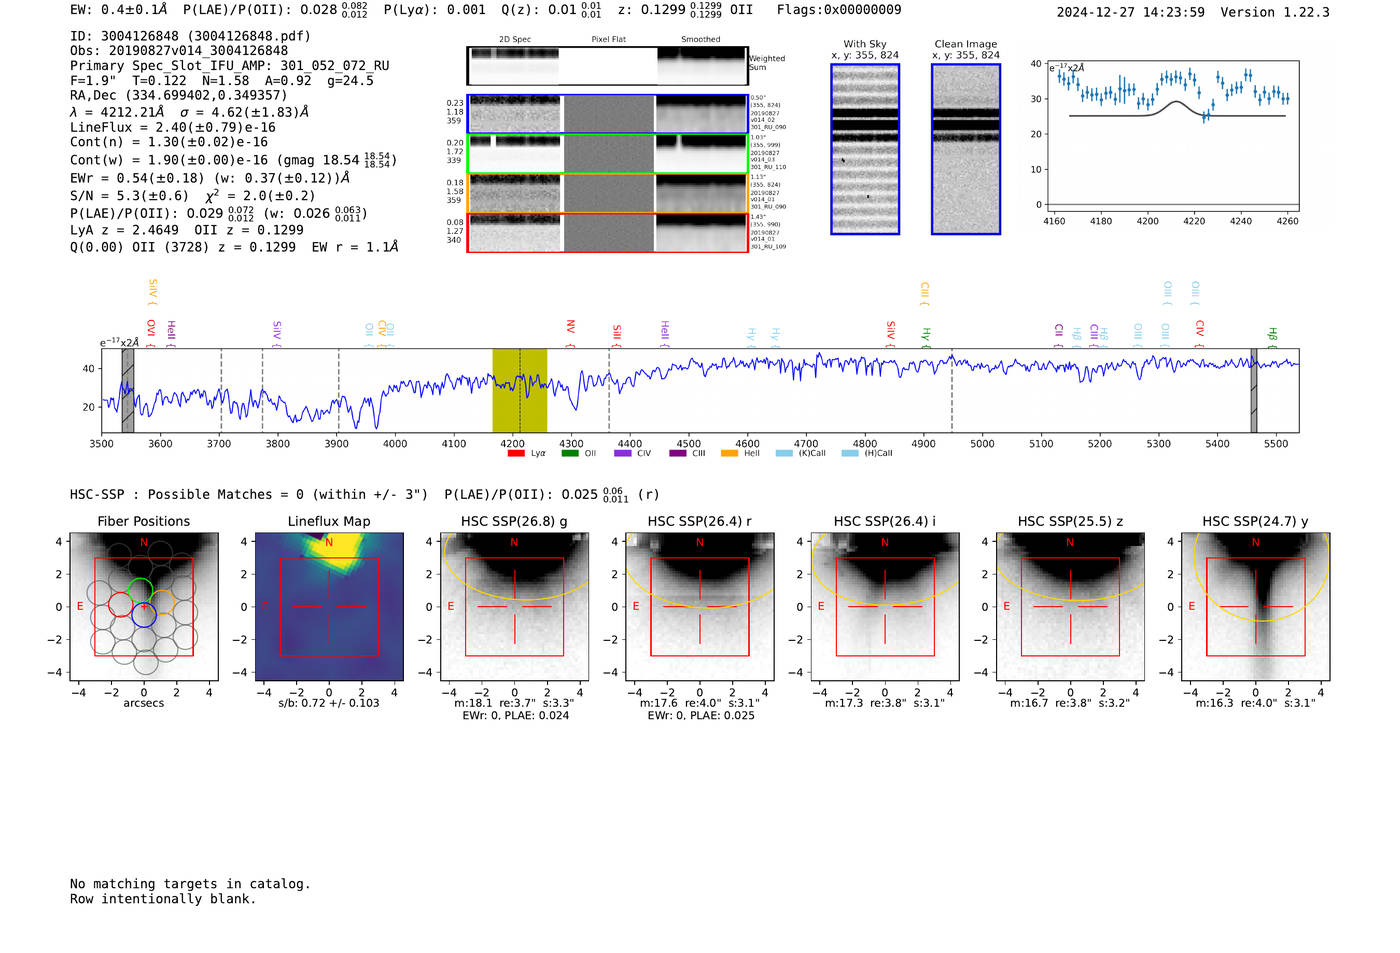Click the "m:16.3 re:4.0" s:3.1"" caption
Viewport: 1400px width, 953px height.
pyautogui.click(x=1256, y=703)
